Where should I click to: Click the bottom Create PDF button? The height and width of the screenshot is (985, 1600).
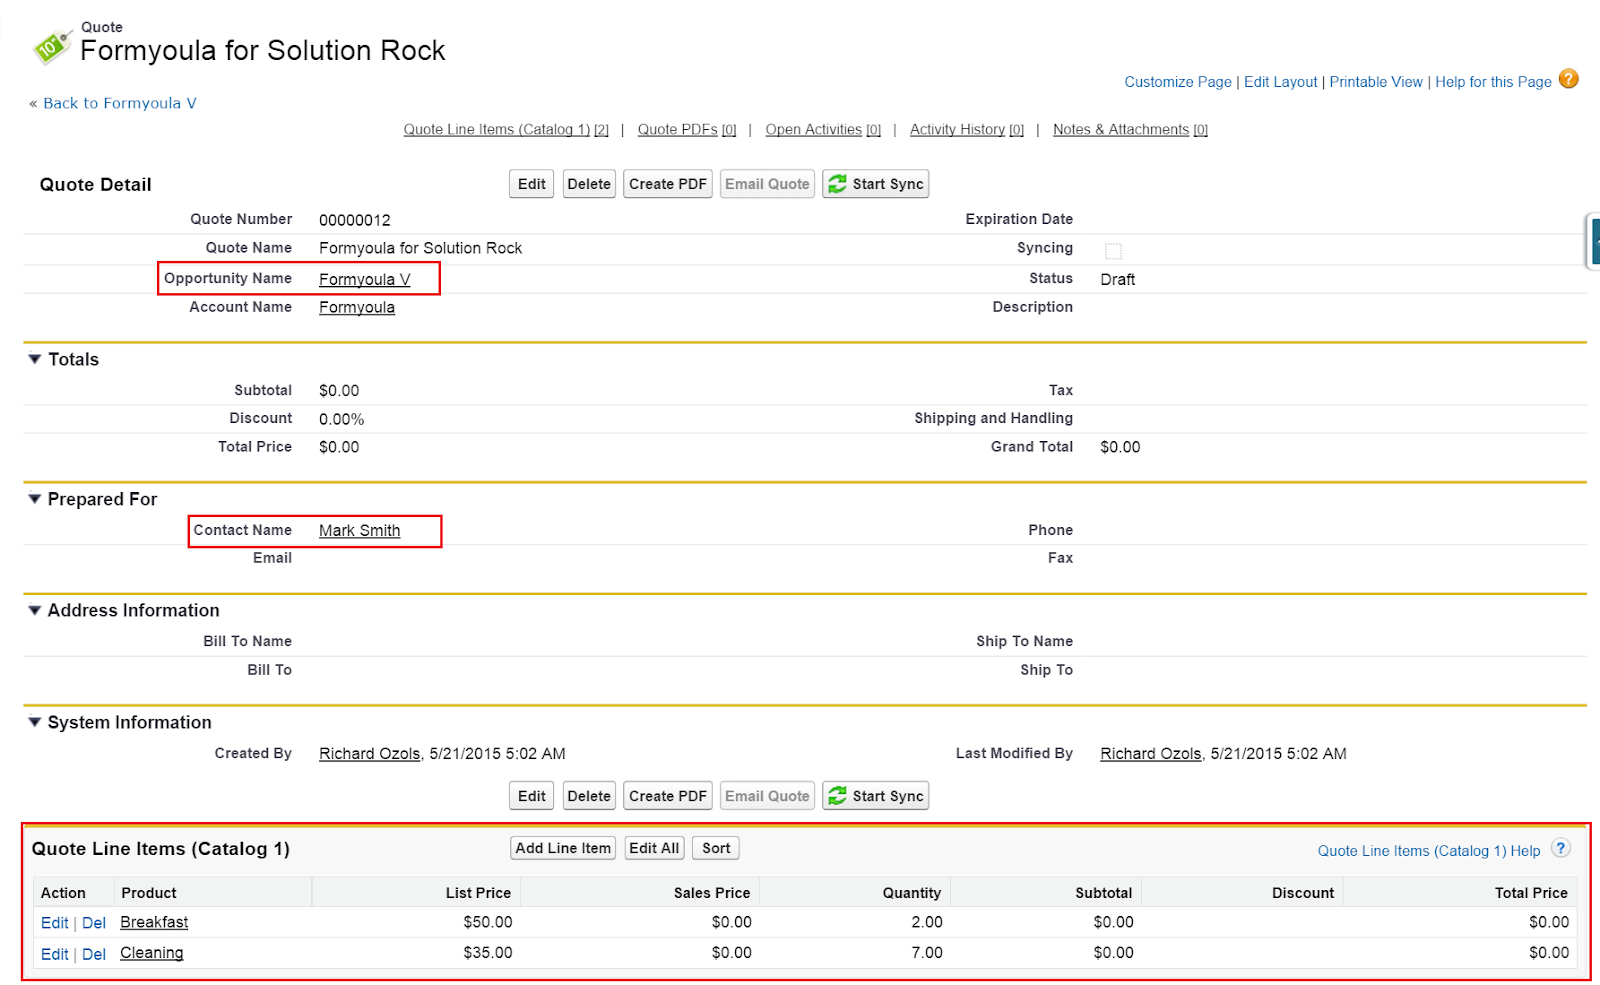click(668, 796)
